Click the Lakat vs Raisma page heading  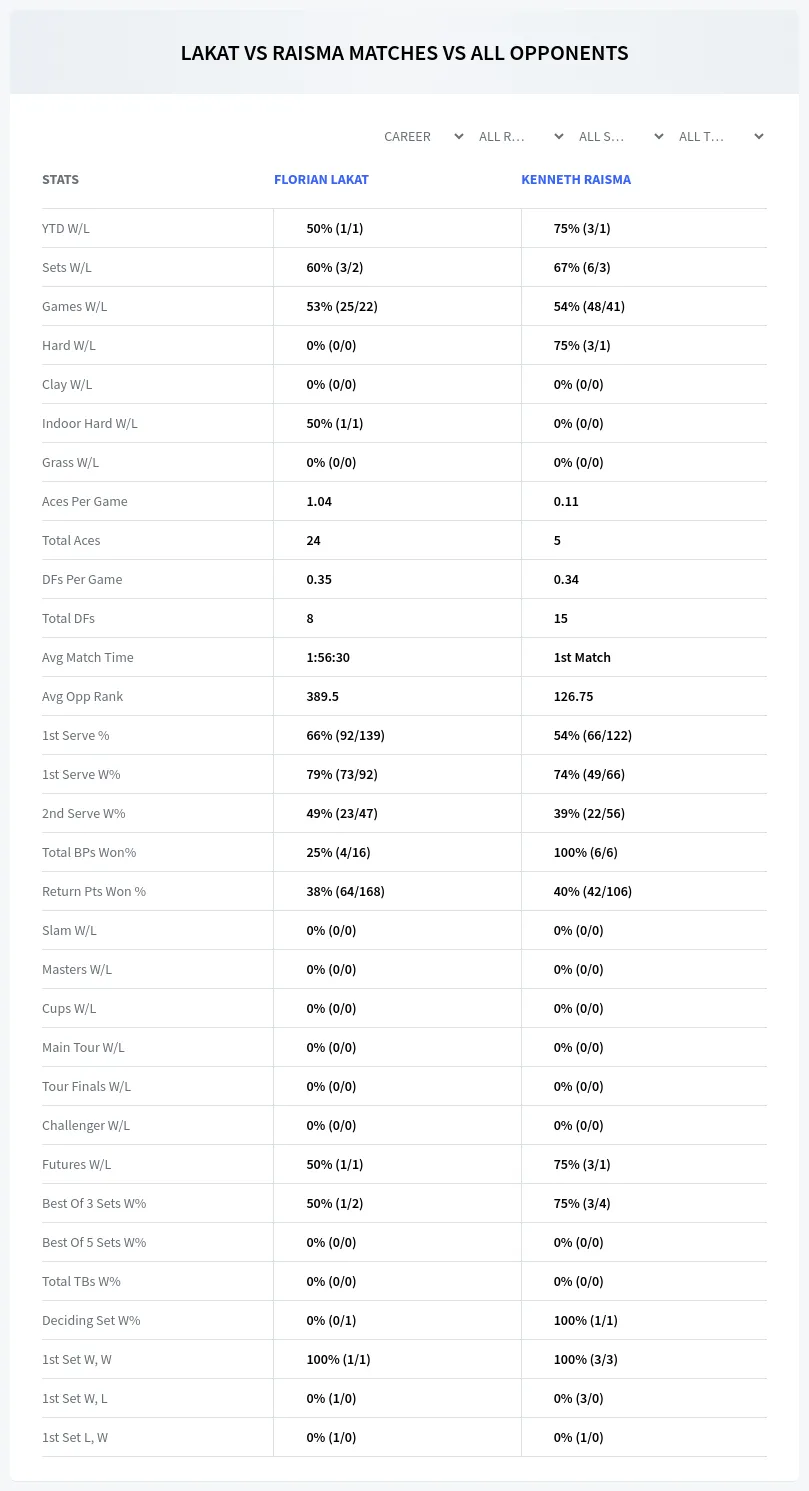(x=404, y=53)
